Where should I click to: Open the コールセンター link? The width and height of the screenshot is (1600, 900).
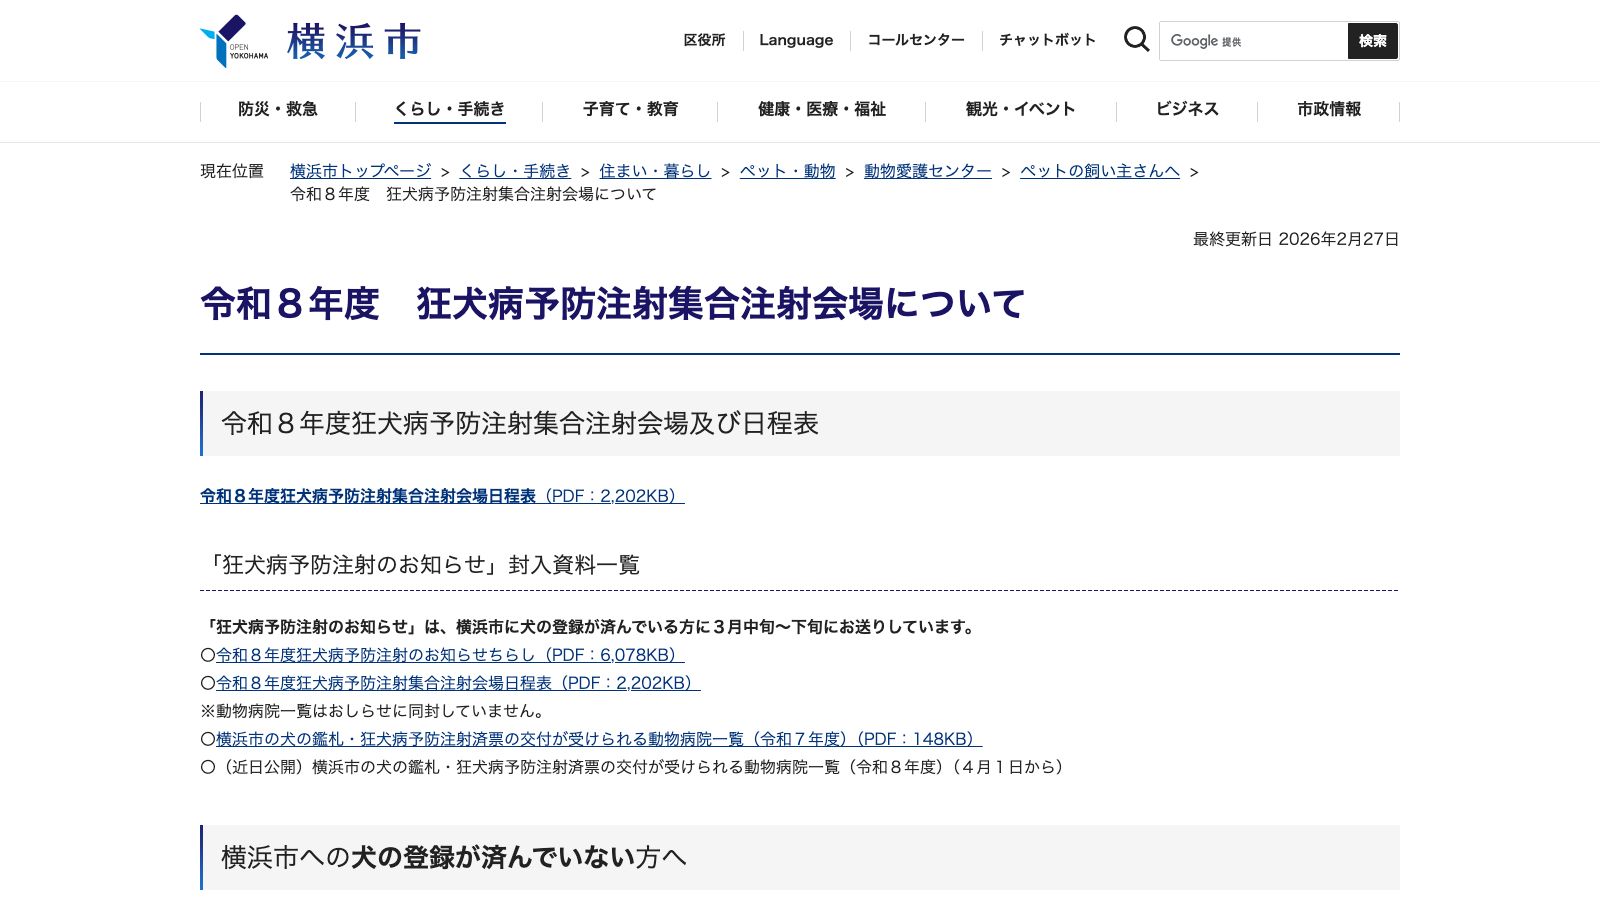tap(916, 40)
